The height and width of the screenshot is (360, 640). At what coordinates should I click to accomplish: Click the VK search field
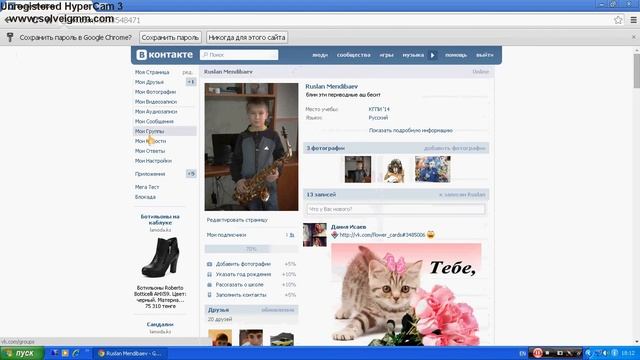tap(239, 55)
